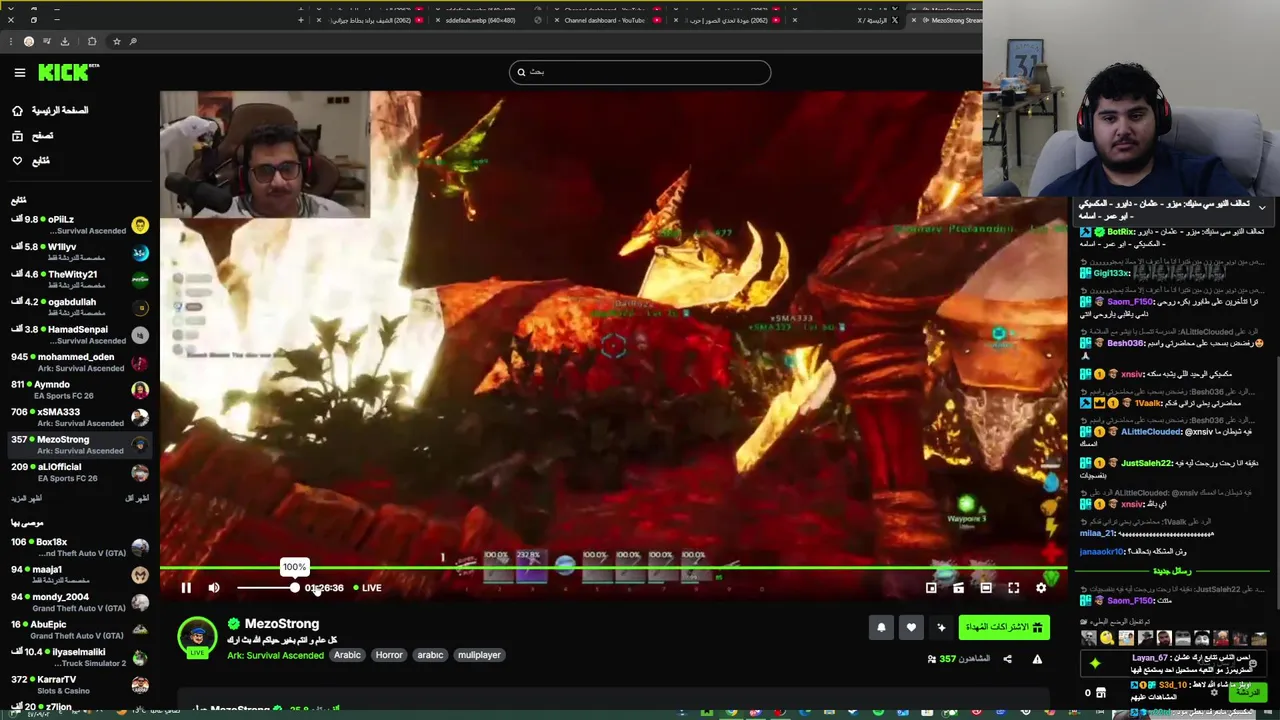The height and width of the screenshot is (720, 1280).
Task: Select mondy_2004 recommended channel
Action: (80, 602)
